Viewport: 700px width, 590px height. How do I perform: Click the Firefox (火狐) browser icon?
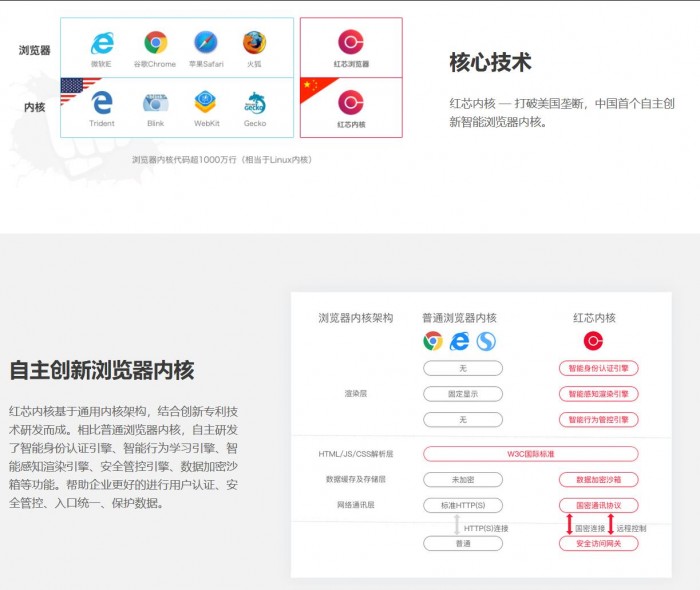[254, 42]
